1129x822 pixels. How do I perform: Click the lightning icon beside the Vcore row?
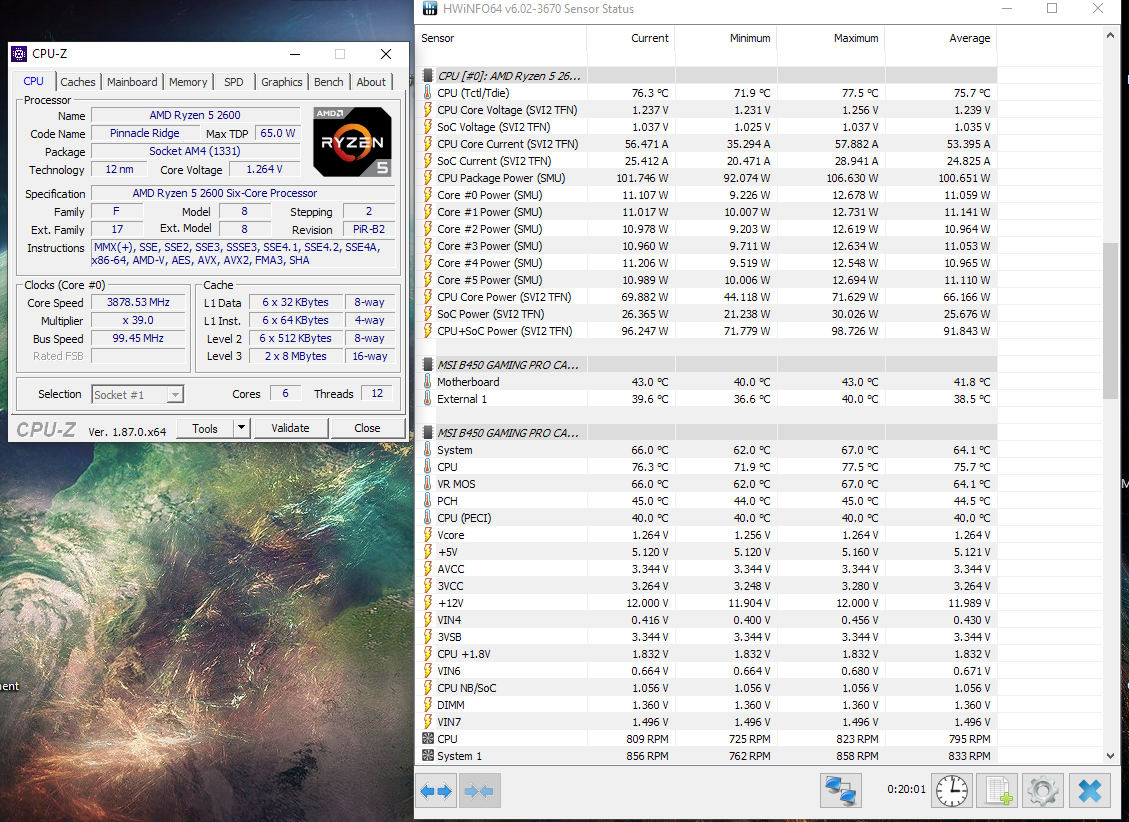click(x=428, y=535)
